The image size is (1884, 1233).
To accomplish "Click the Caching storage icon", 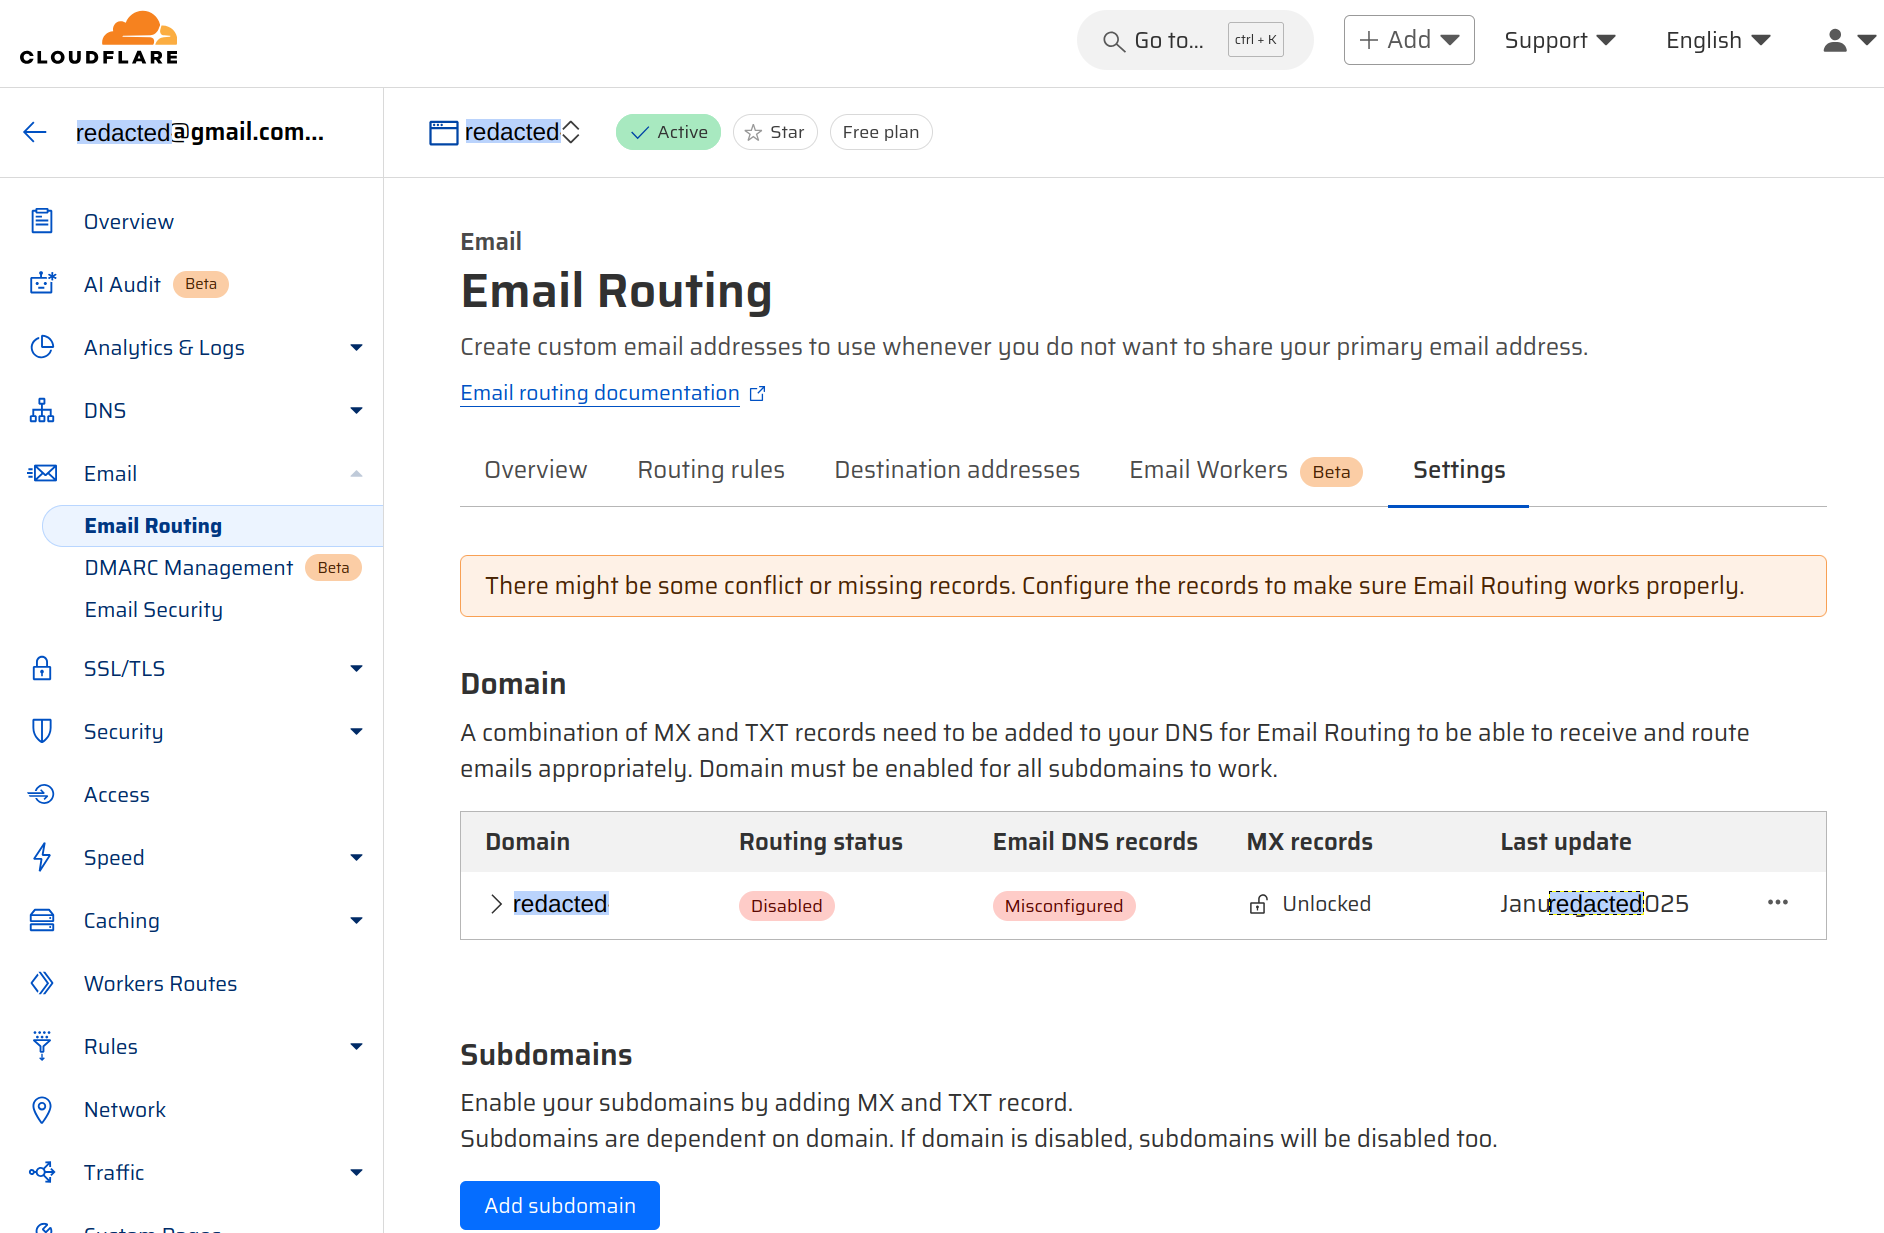I will pos(42,920).
